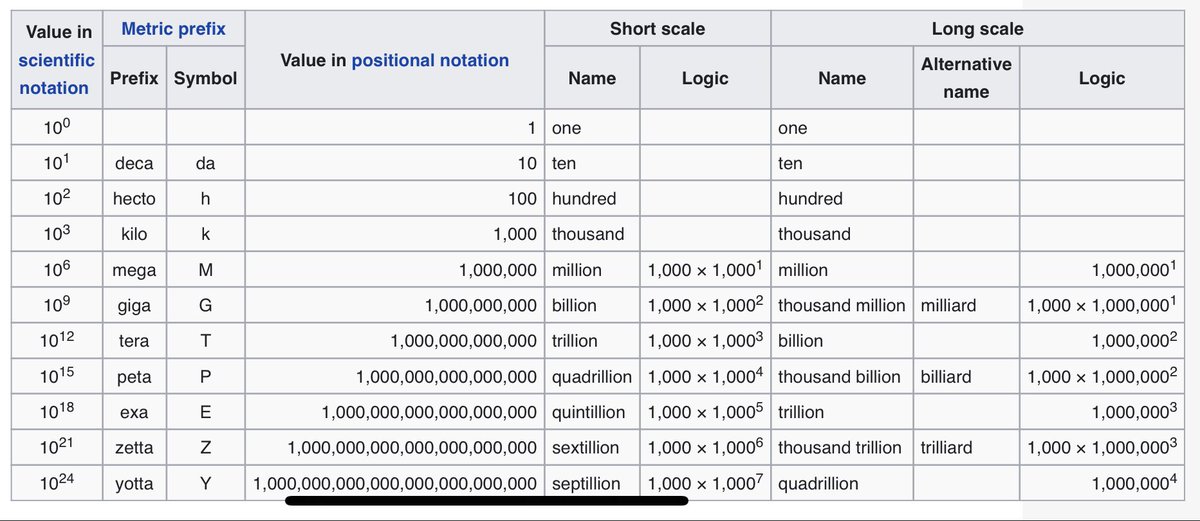1200x521 pixels.
Task: Click the 'yotta' prefix cell
Action: [134, 483]
